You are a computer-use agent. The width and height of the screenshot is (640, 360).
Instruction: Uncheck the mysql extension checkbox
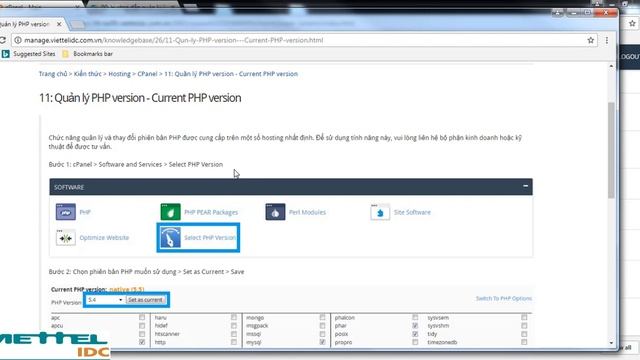tap(322, 342)
